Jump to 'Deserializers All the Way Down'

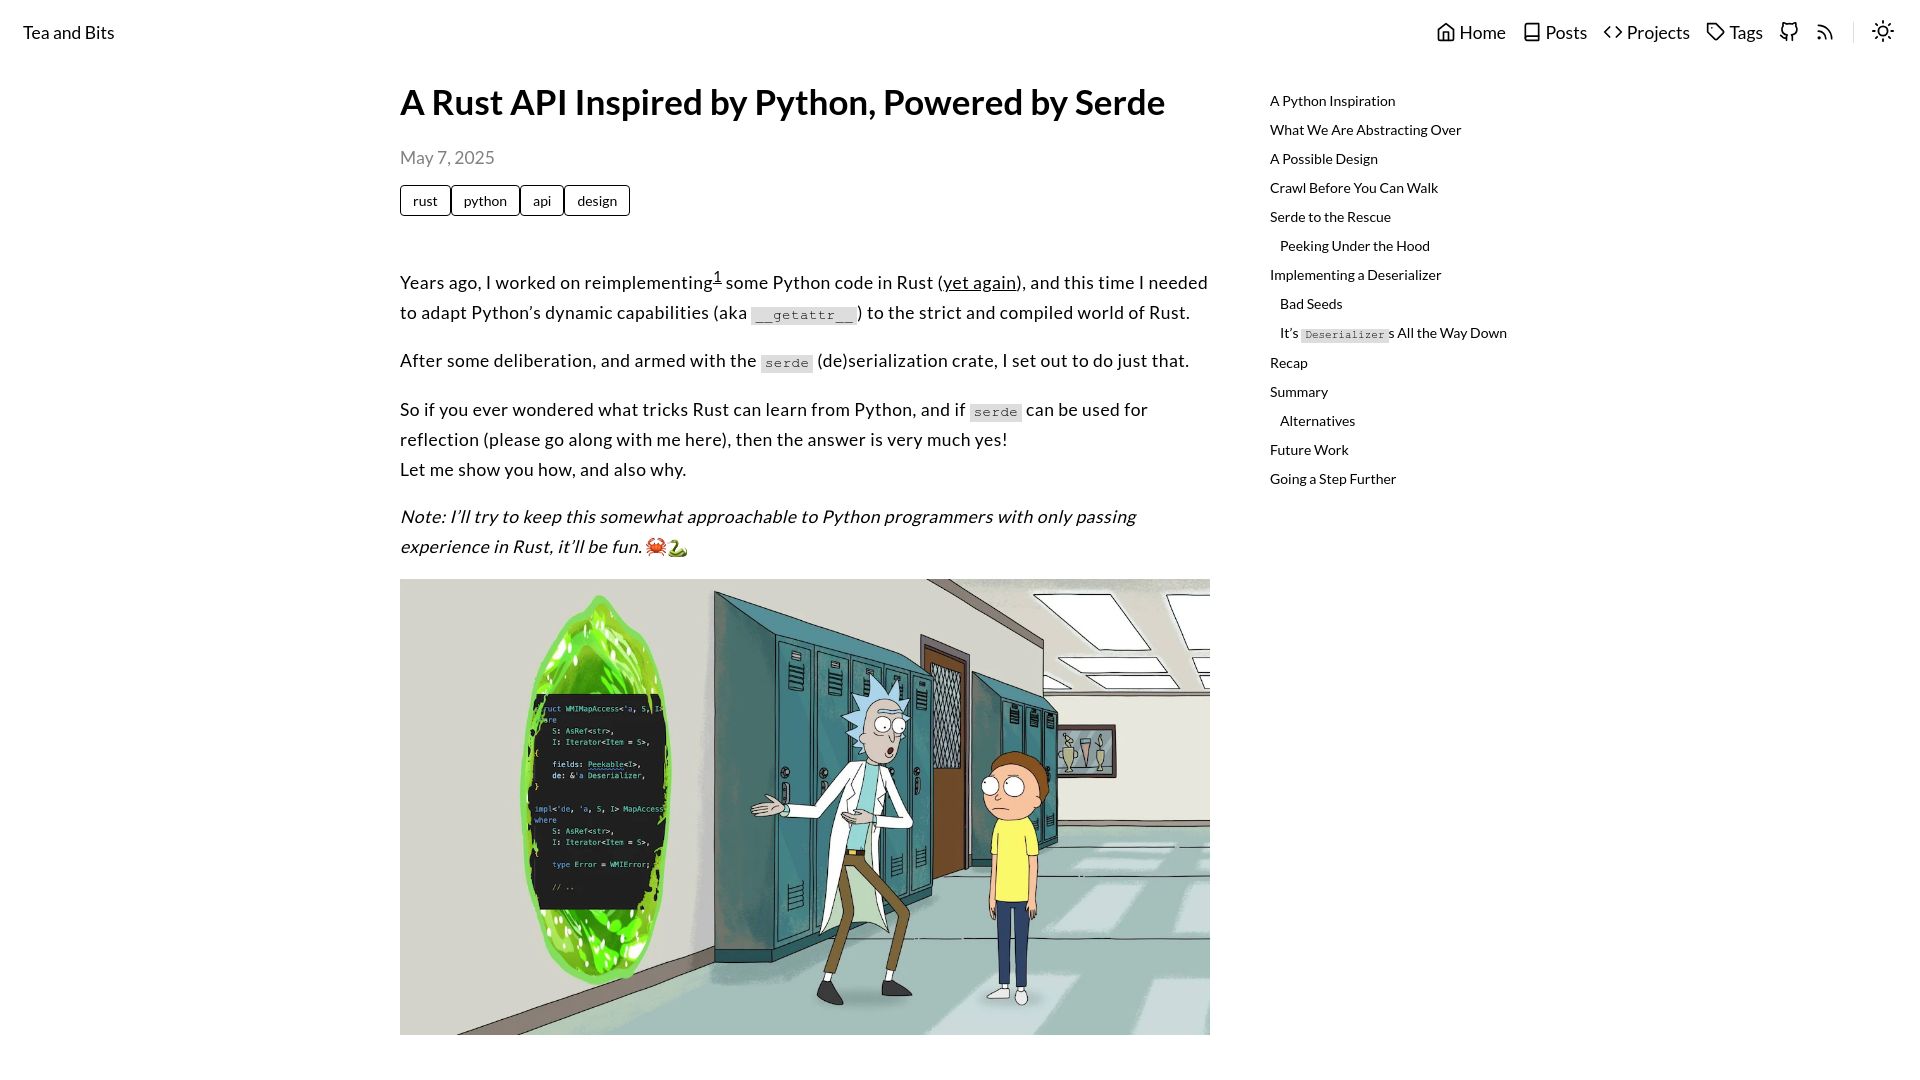click(x=1393, y=333)
